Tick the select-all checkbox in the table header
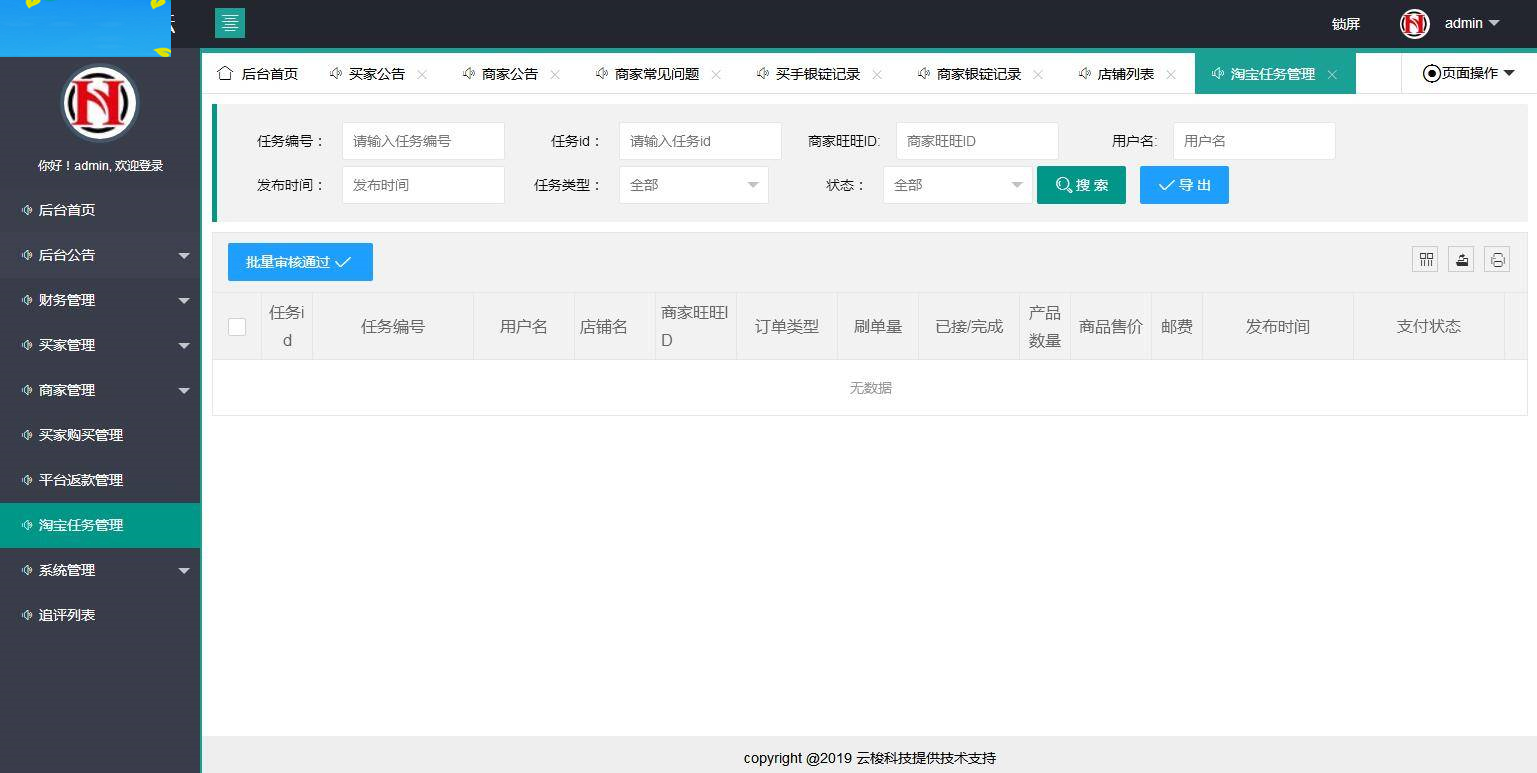 [x=236, y=326]
